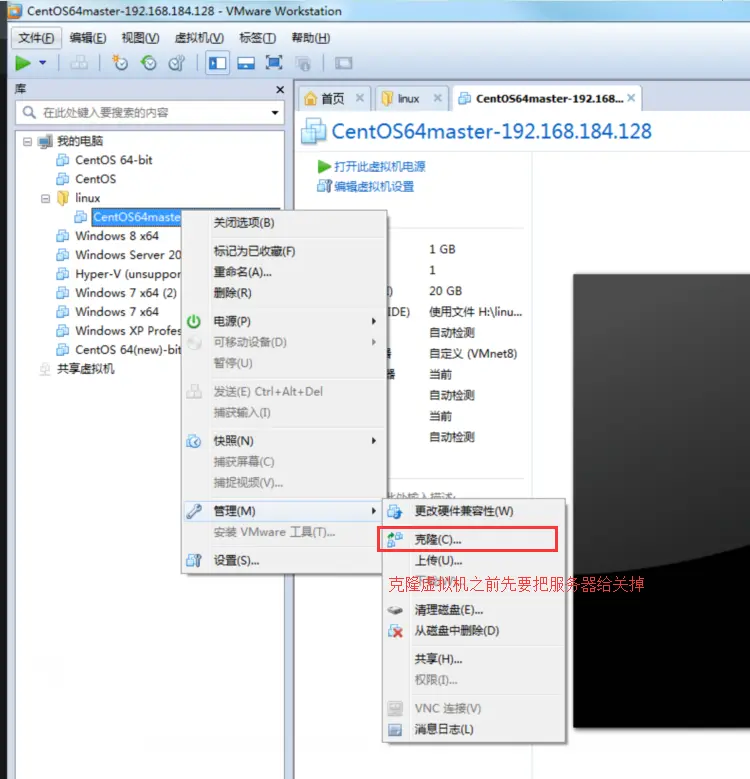Close the 首页 tab
Viewport: 750px width, 779px height.
360,98
